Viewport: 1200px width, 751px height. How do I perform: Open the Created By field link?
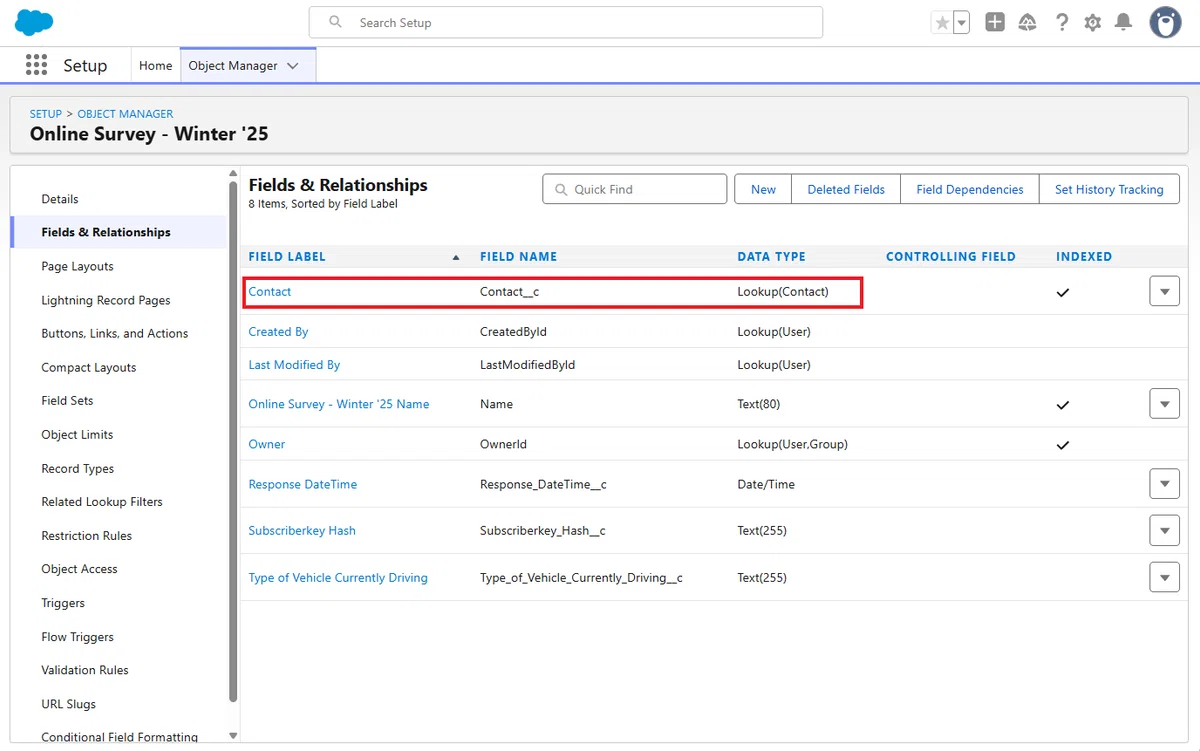click(278, 331)
